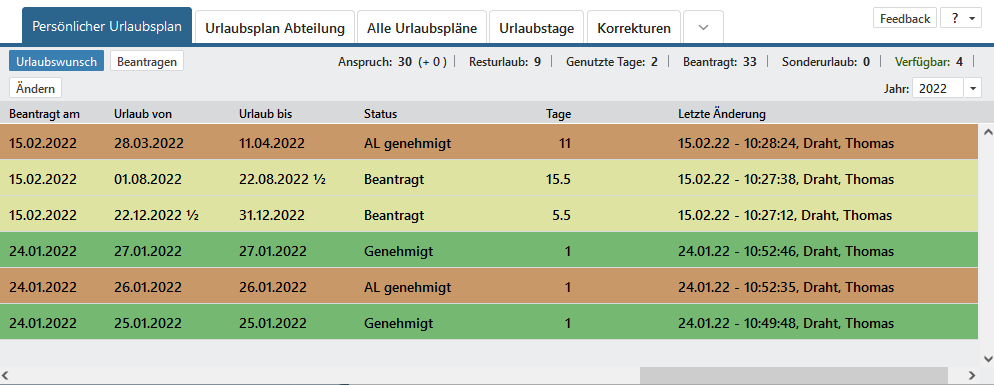
Task: Click the horizontal scrollbar left arrow
Action: tap(6, 375)
